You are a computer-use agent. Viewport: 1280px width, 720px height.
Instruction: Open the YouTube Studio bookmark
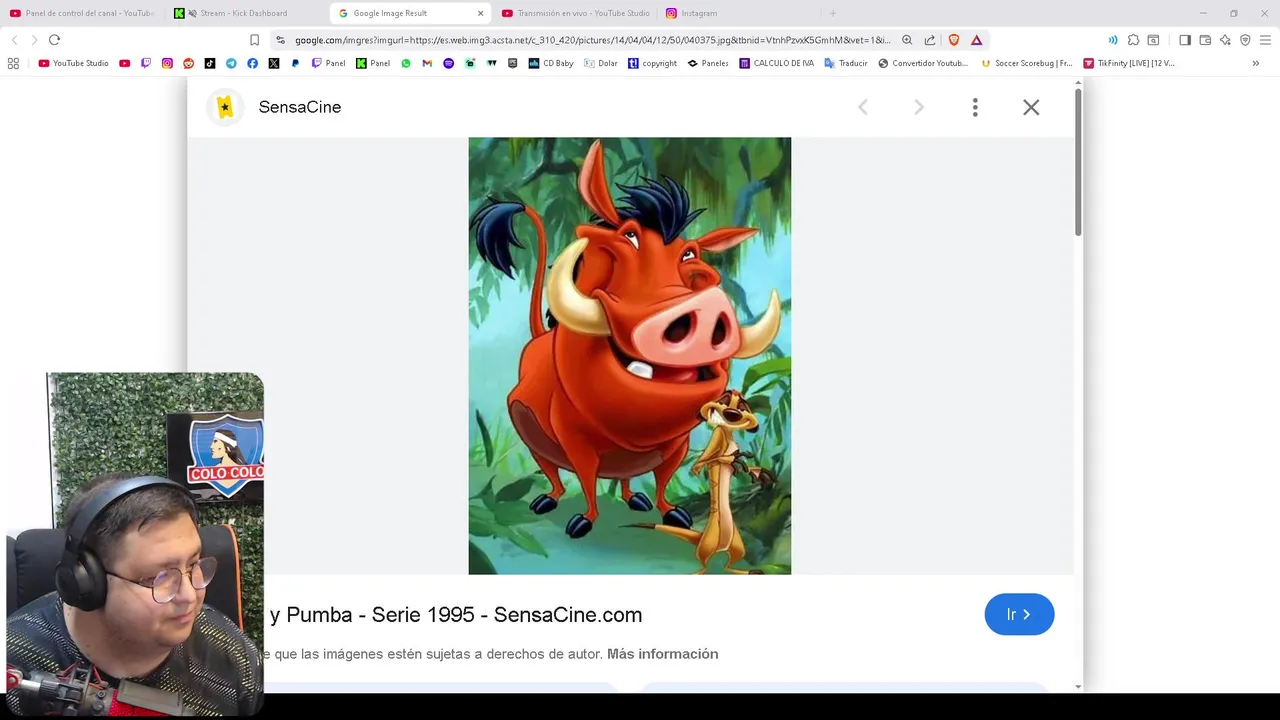pyautogui.click(x=74, y=63)
